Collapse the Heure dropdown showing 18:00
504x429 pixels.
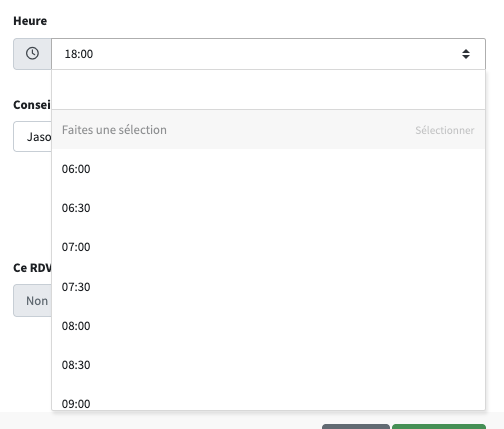click(x=268, y=54)
